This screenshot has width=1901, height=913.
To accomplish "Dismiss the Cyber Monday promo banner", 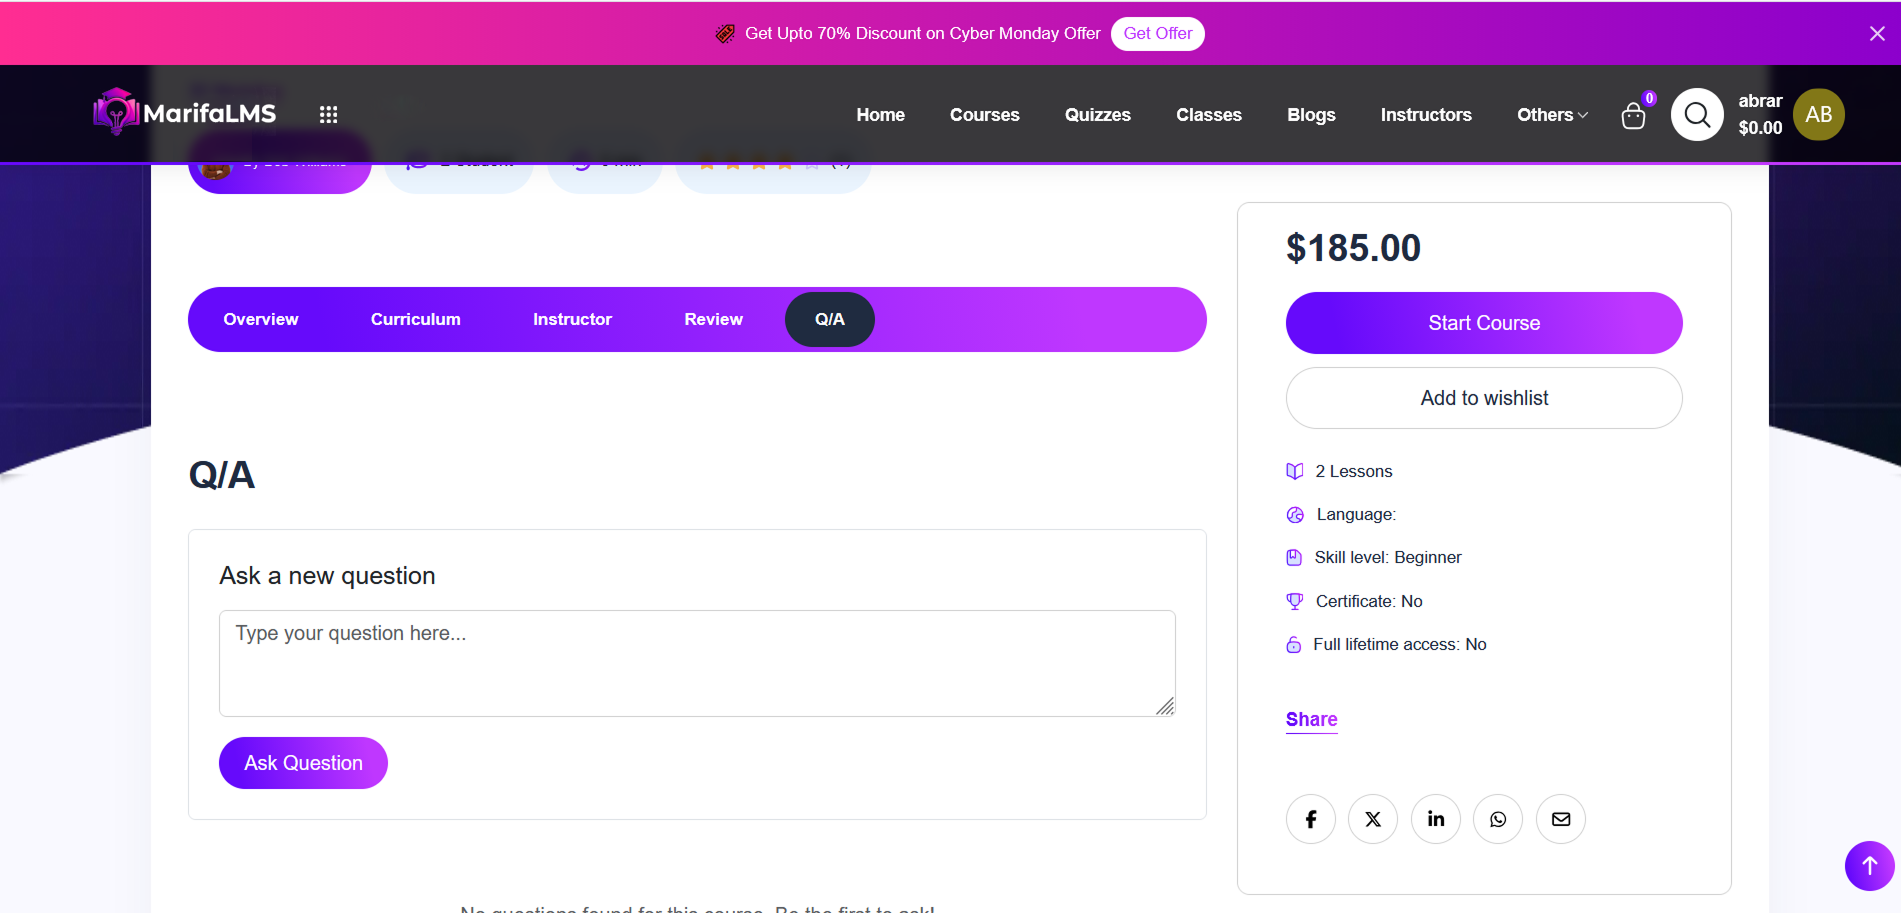I will pyautogui.click(x=1877, y=33).
